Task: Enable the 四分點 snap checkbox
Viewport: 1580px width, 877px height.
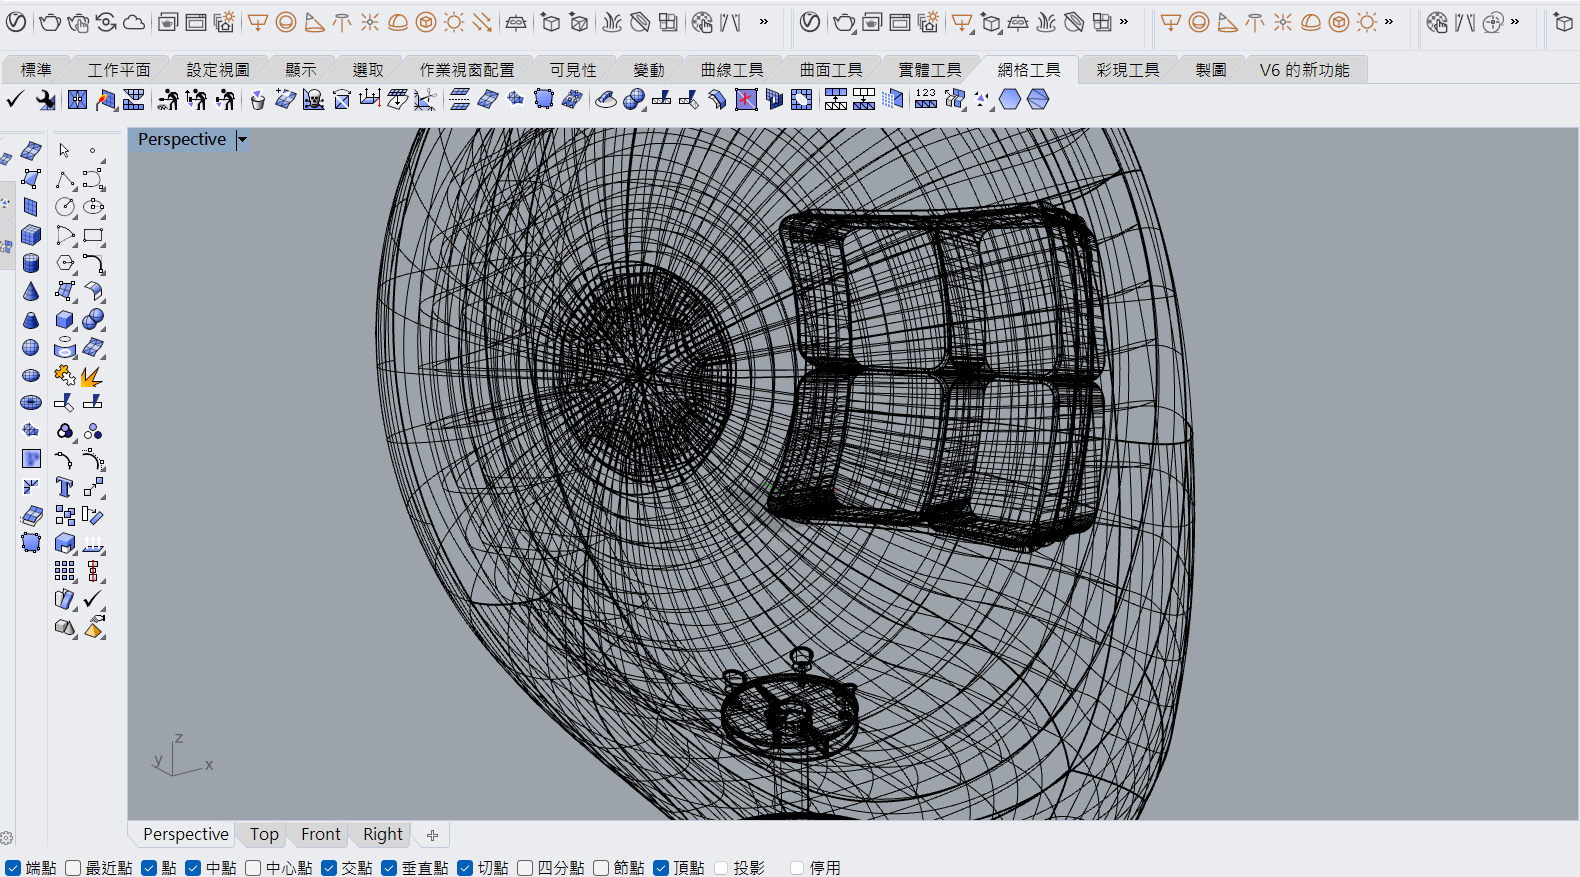Action: [525, 868]
